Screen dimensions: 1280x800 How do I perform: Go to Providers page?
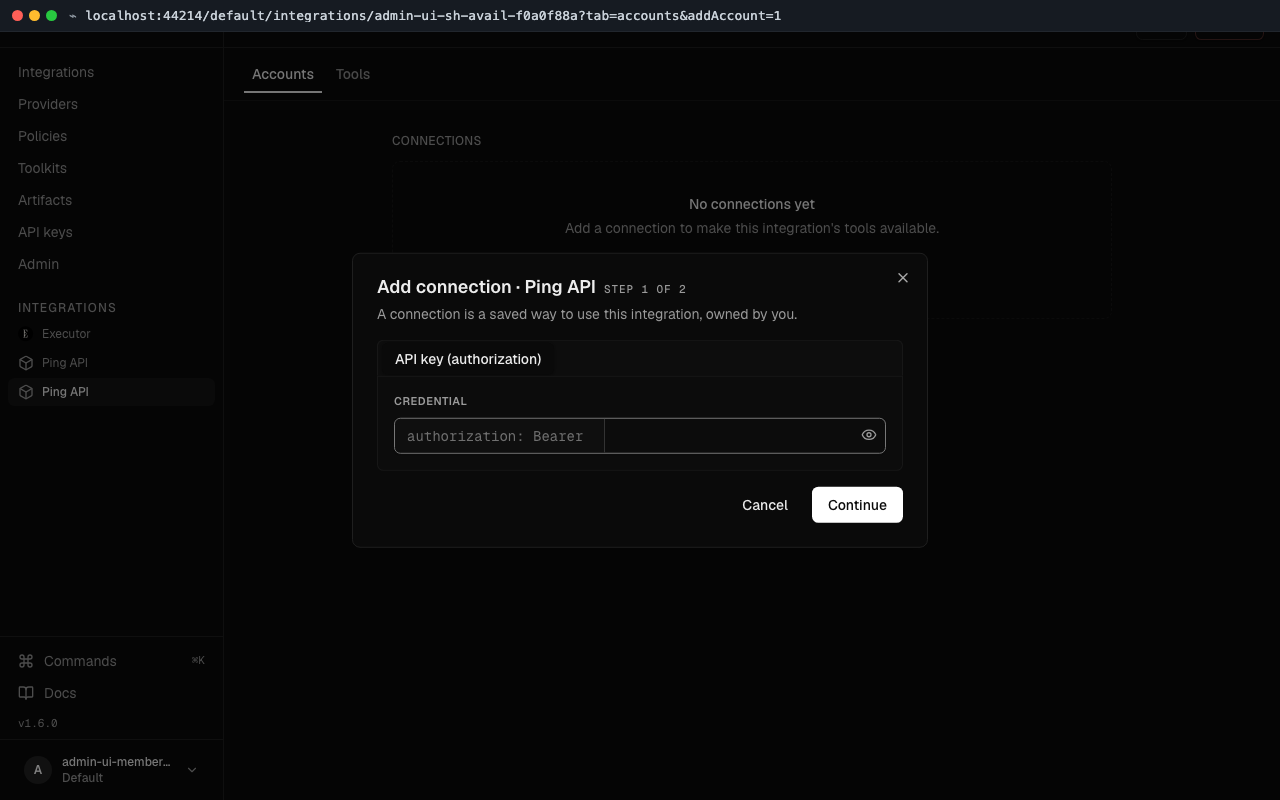pyautogui.click(x=48, y=104)
